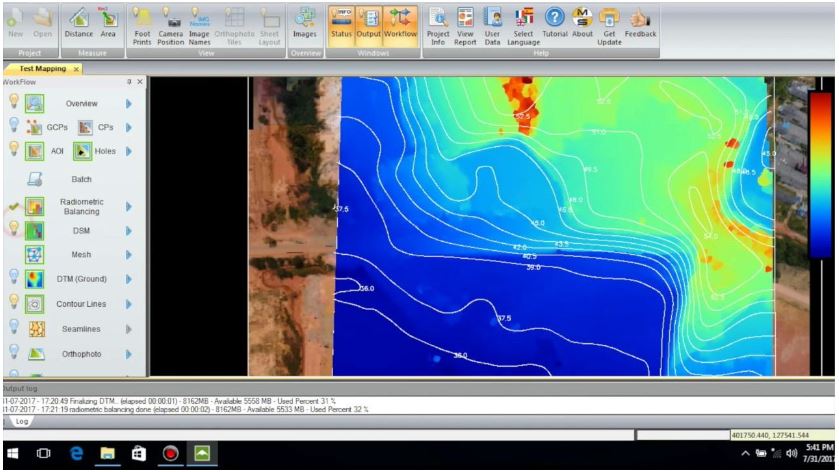Click the elevation color scale bar
This screenshot has width=839, height=472.
(x=819, y=176)
